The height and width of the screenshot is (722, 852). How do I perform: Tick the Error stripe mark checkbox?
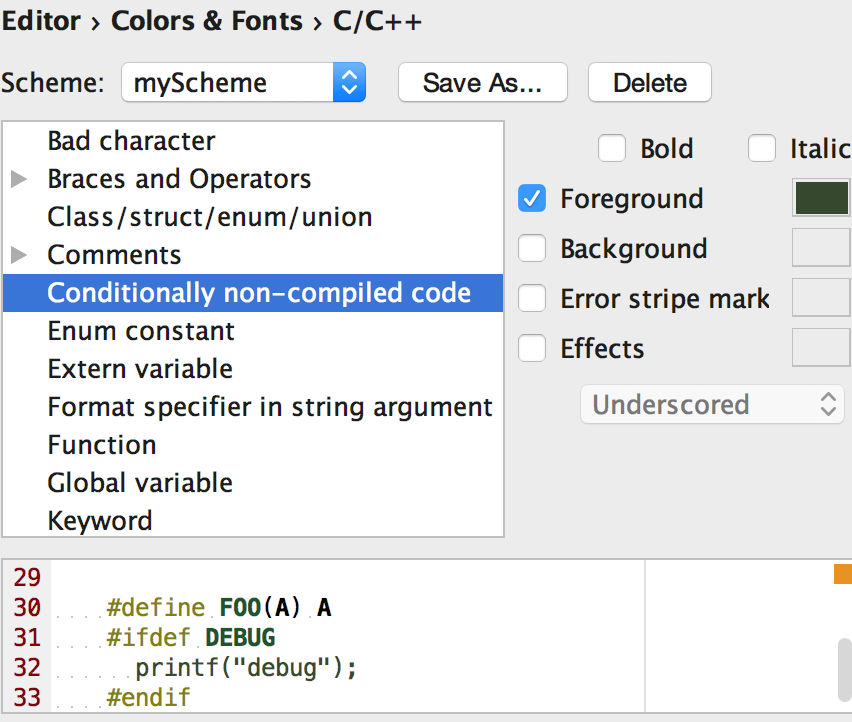[x=532, y=299]
